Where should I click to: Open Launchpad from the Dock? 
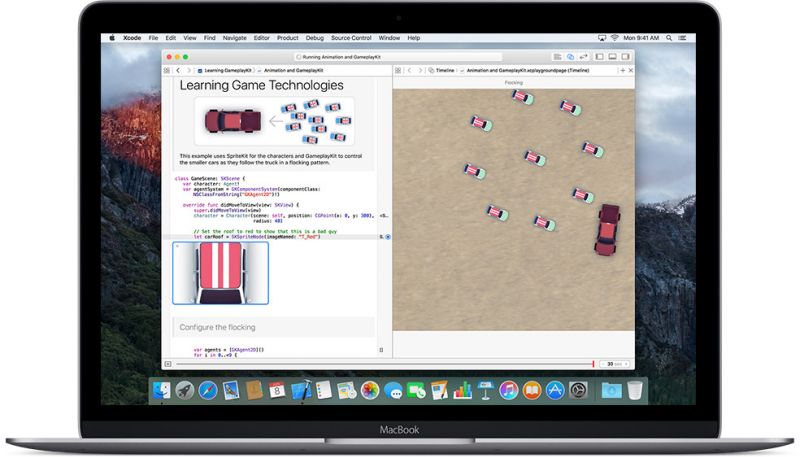tap(185, 390)
